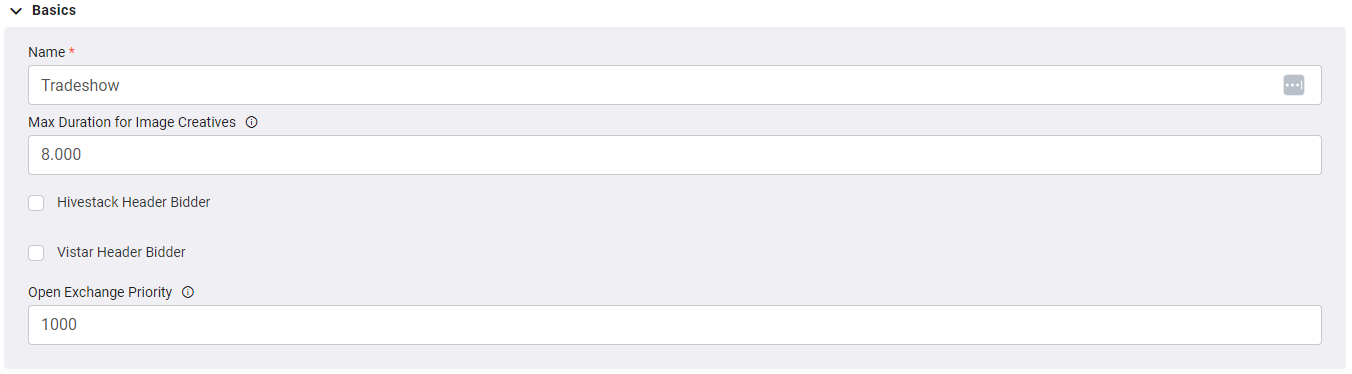Click the 8.000 value in the duration box
1352x374 pixels.
[x=61, y=156]
